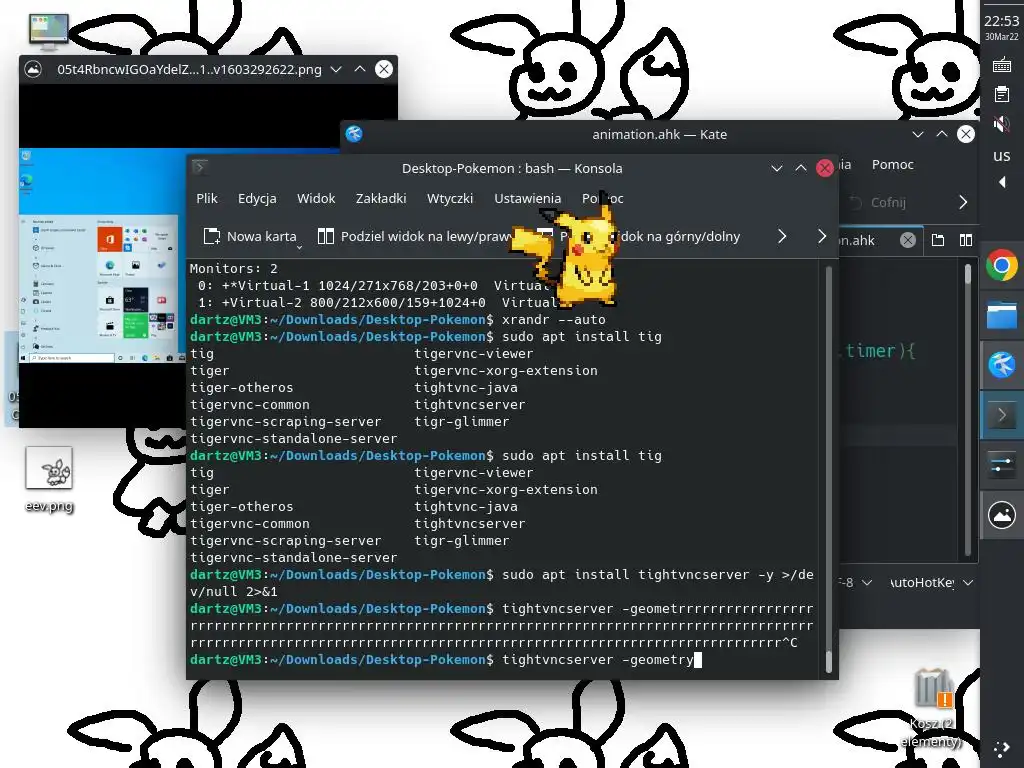1024x768 pixels.
Task: Open Google Chrome from the side panel
Action: coord(1001,265)
